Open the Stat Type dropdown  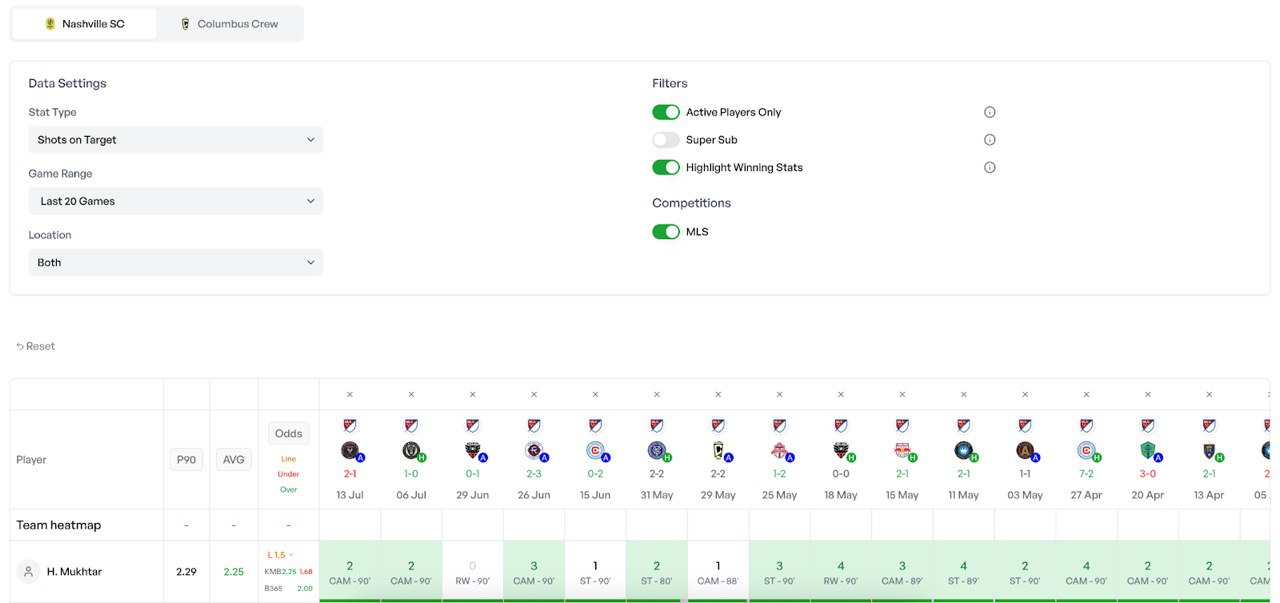[176, 140]
